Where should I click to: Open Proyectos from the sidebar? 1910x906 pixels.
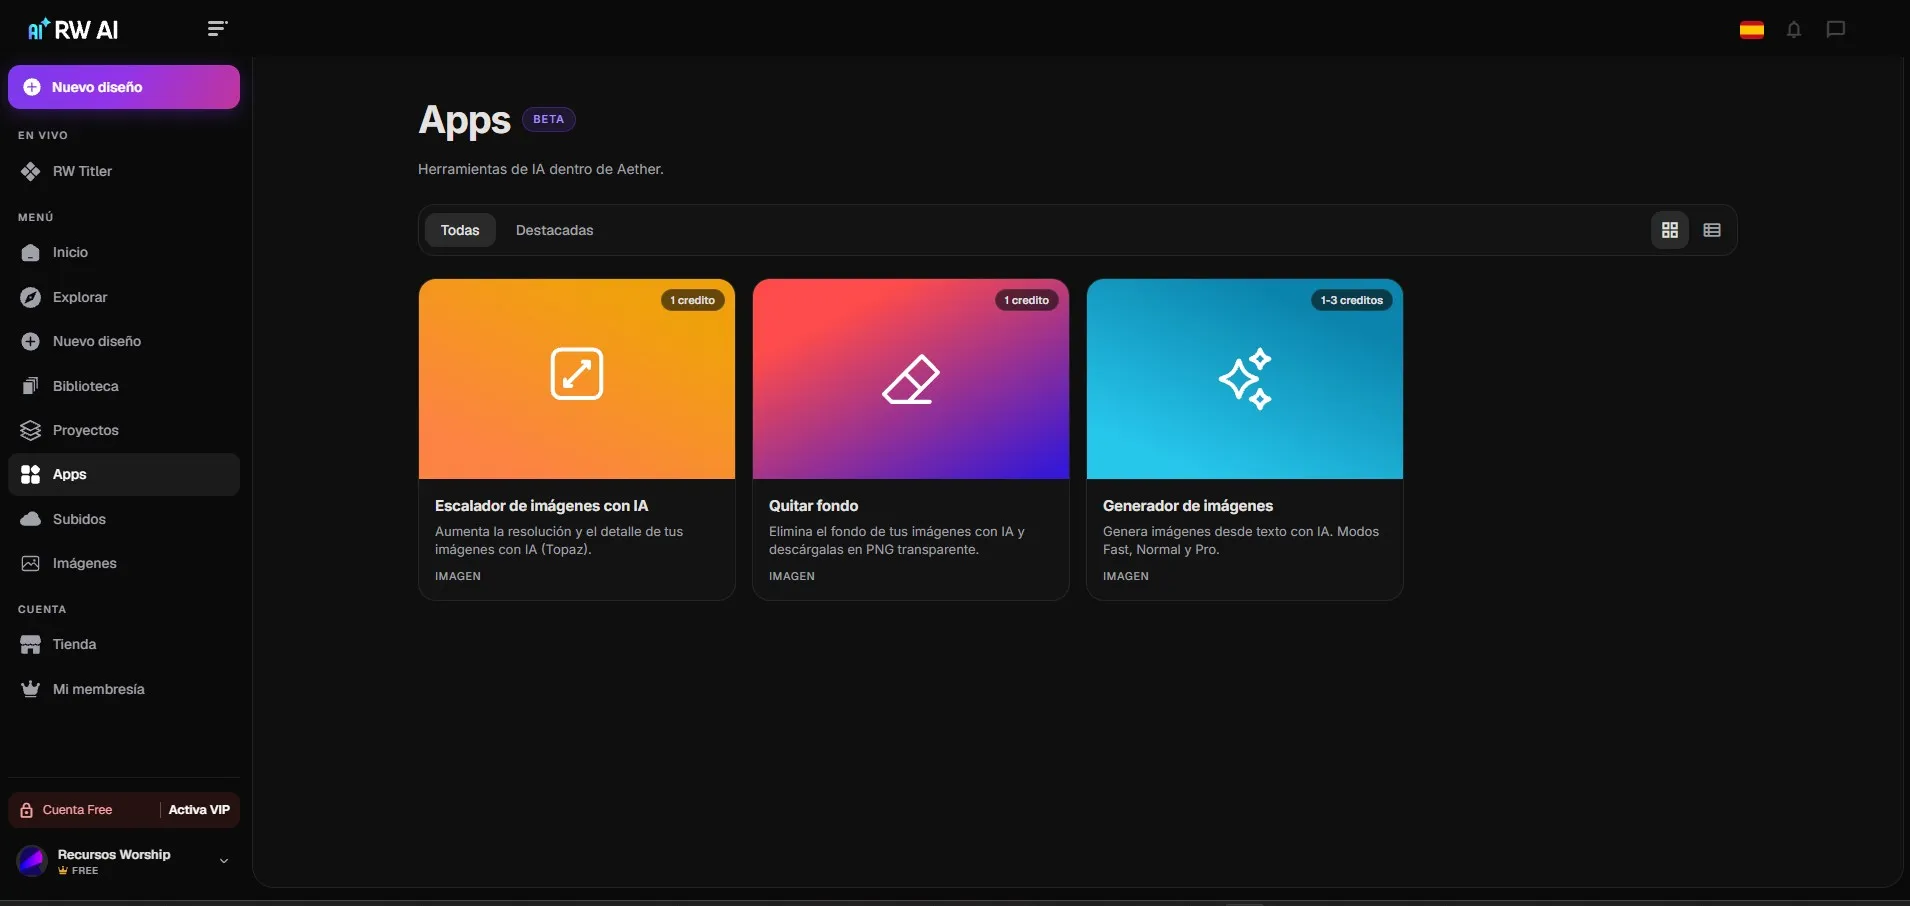[124, 430]
